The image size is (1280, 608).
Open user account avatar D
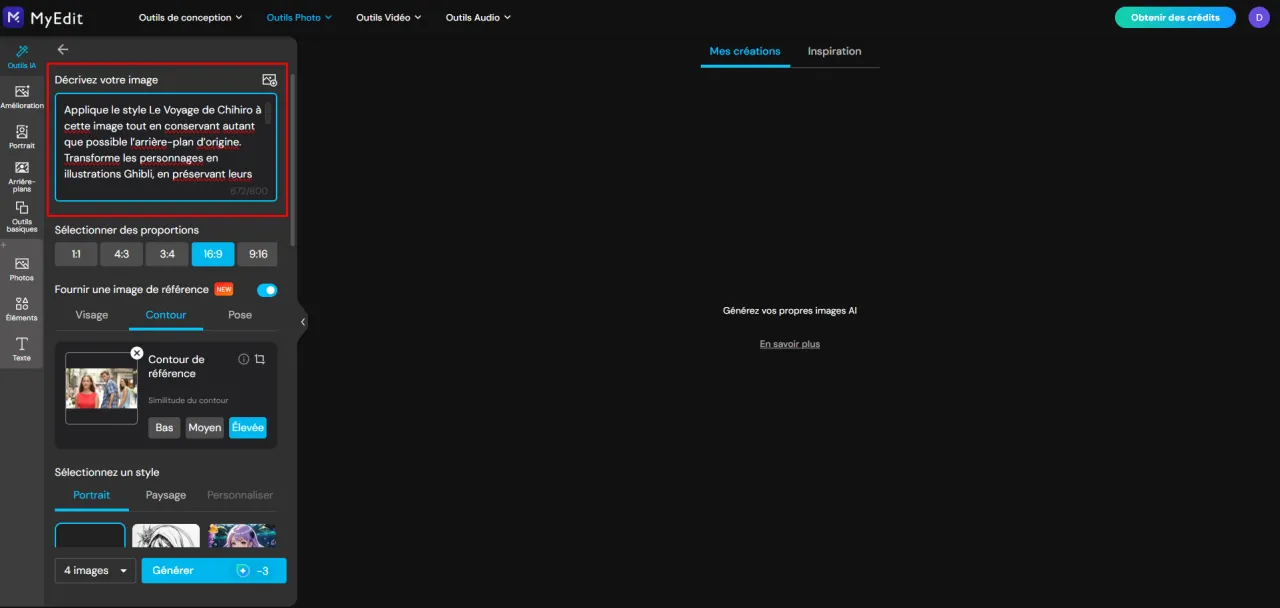[1258, 17]
